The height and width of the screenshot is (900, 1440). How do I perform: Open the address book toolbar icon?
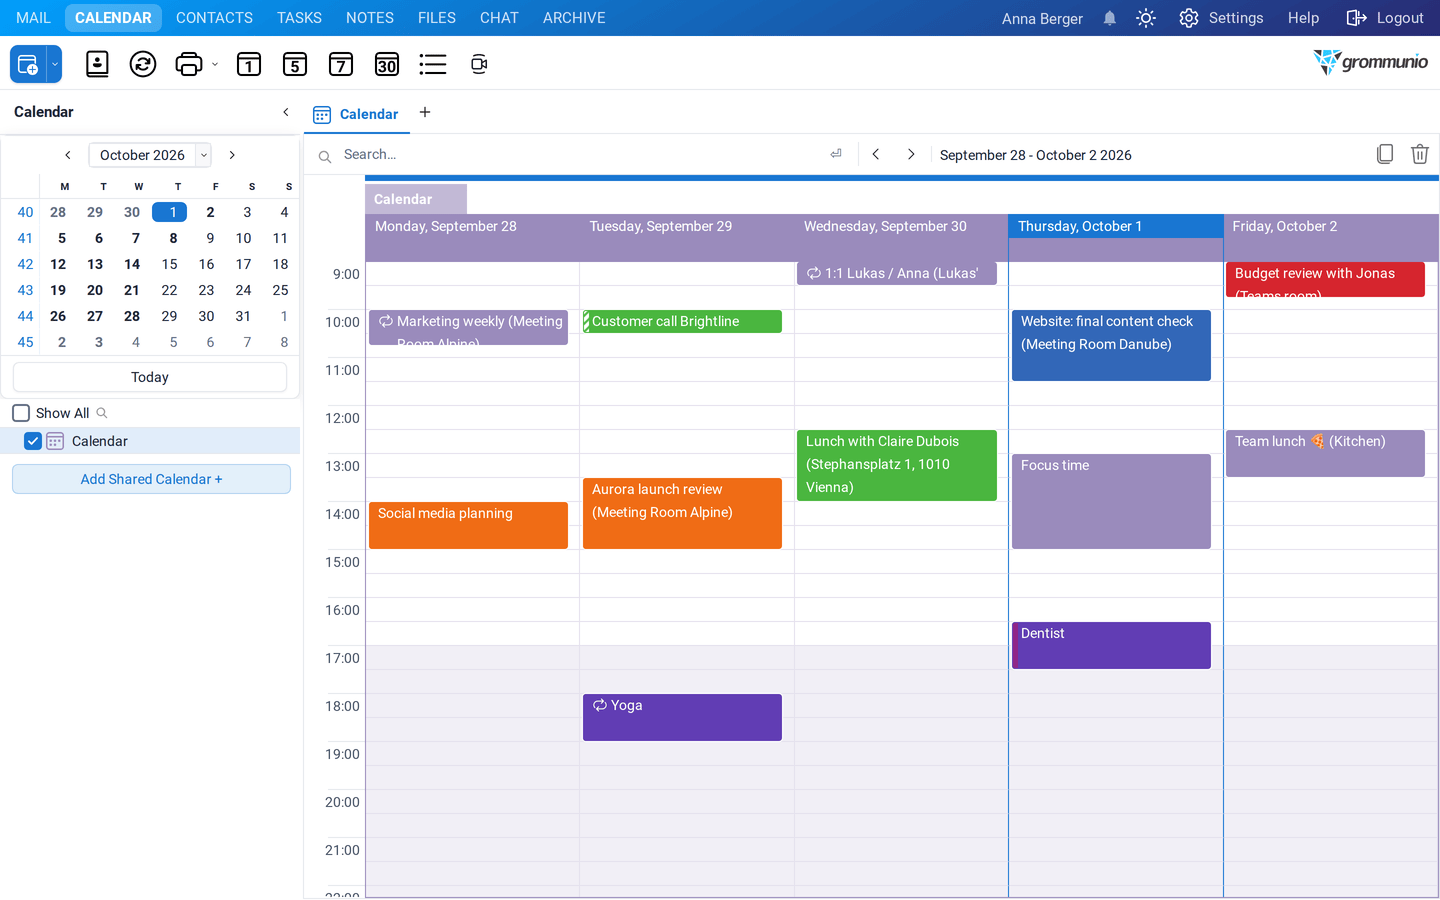(97, 64)
